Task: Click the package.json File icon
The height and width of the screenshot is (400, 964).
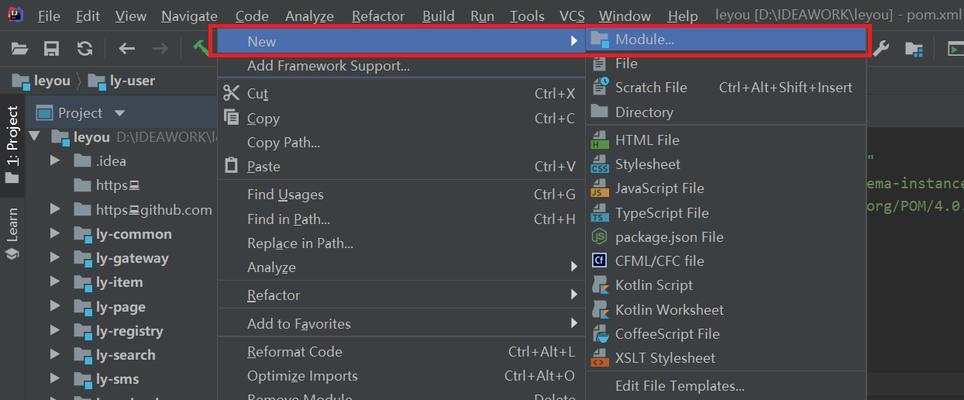Action: [599, 237]
